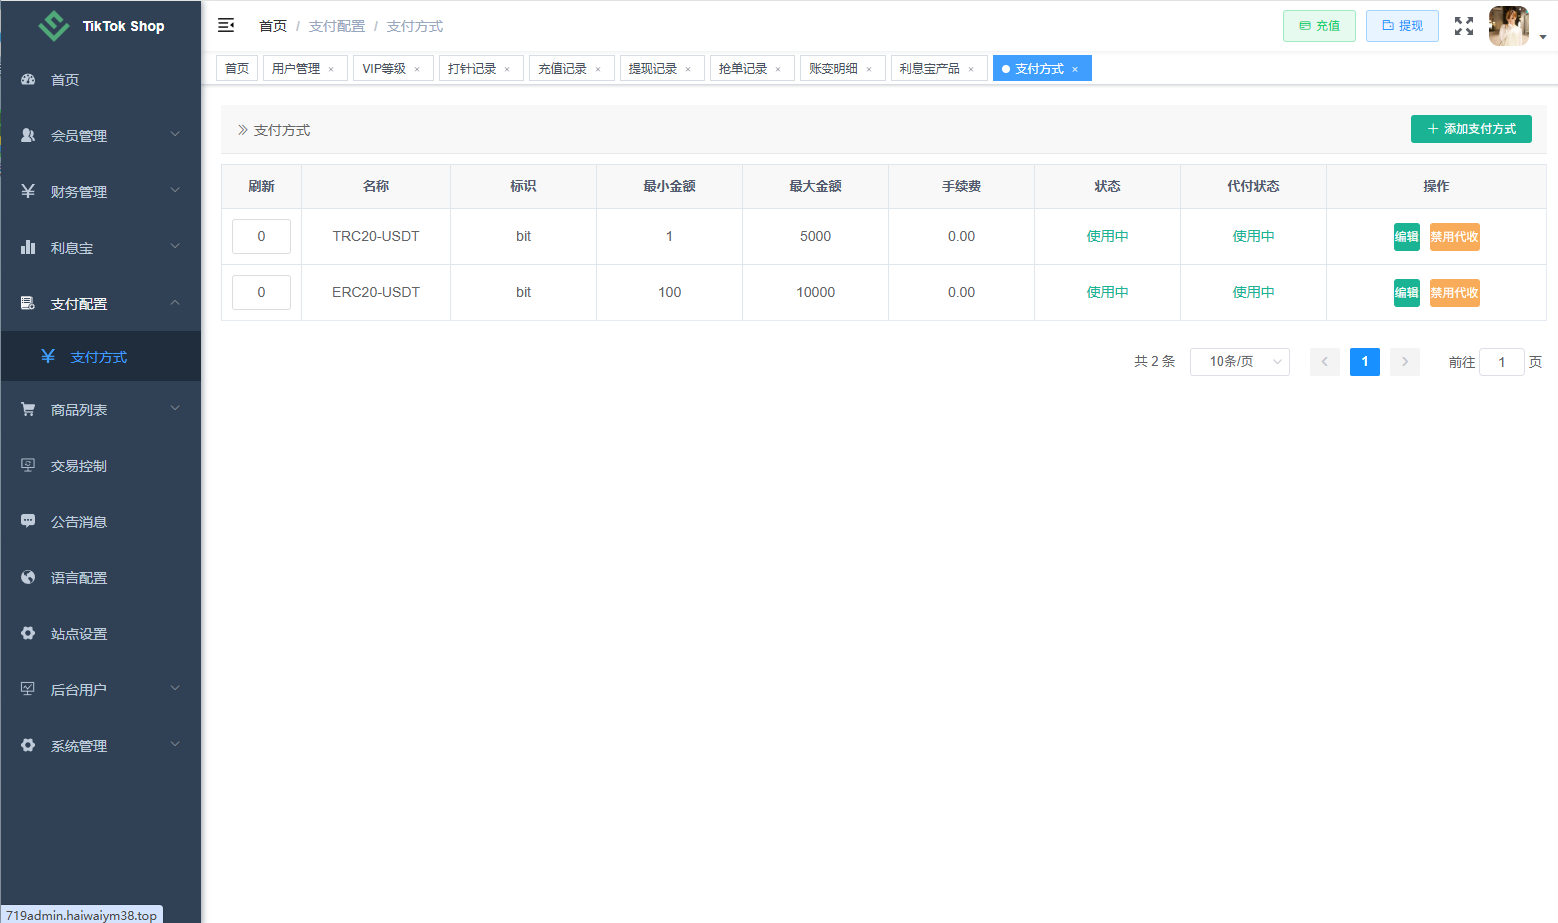Viewport: 1558px width, 923px height.
Task: Click the TikTok Shop logo
Action: click(x=101, y=26)
